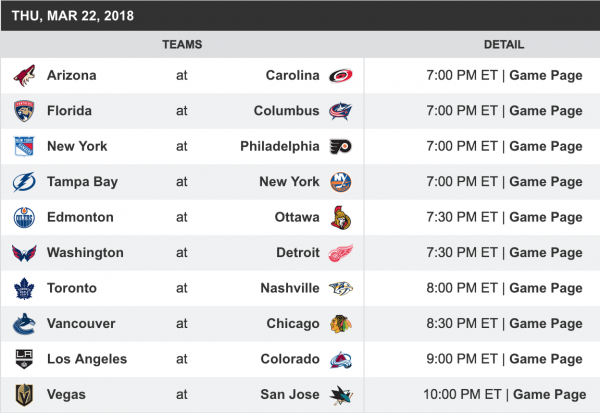Click the Columbus Blue Jackets logo
This screenshot has height=413, width=600.
coord(340,111)
